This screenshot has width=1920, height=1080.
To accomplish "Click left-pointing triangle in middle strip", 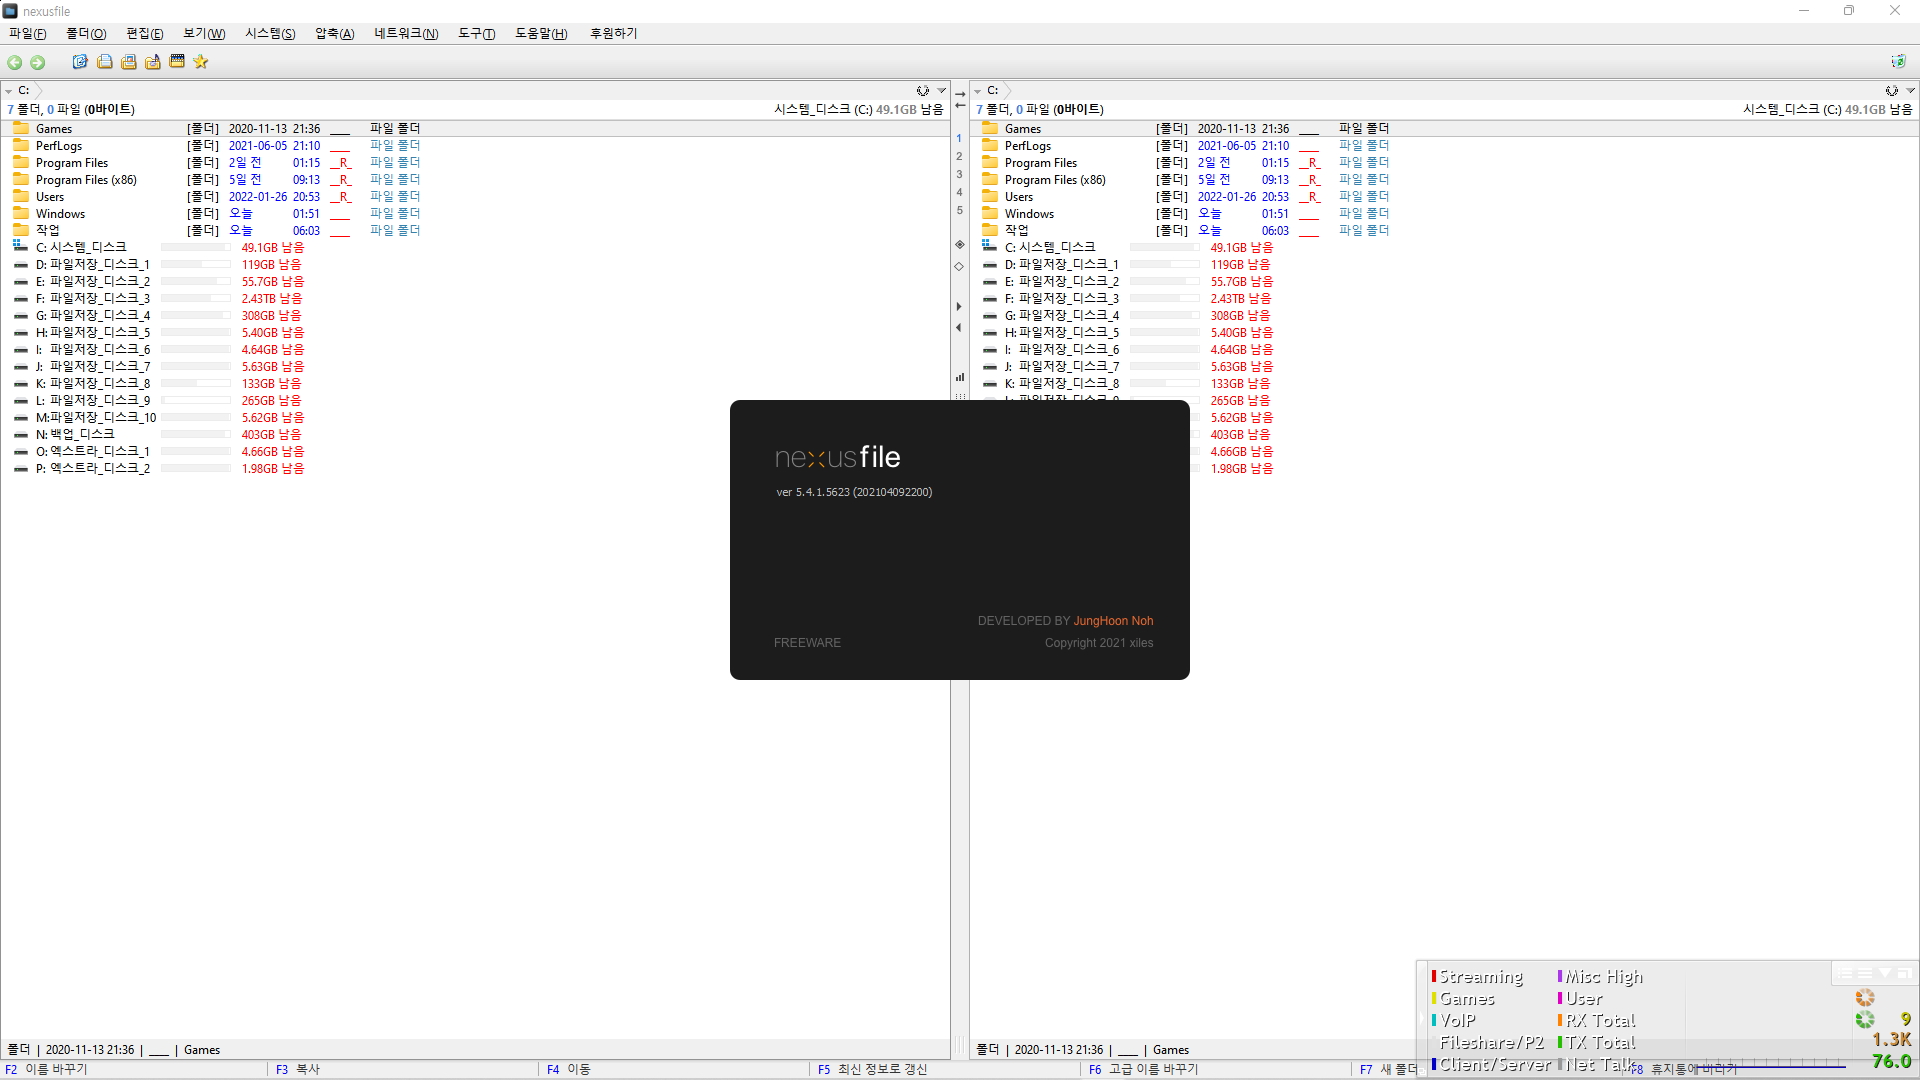I will tap(959, 328).
